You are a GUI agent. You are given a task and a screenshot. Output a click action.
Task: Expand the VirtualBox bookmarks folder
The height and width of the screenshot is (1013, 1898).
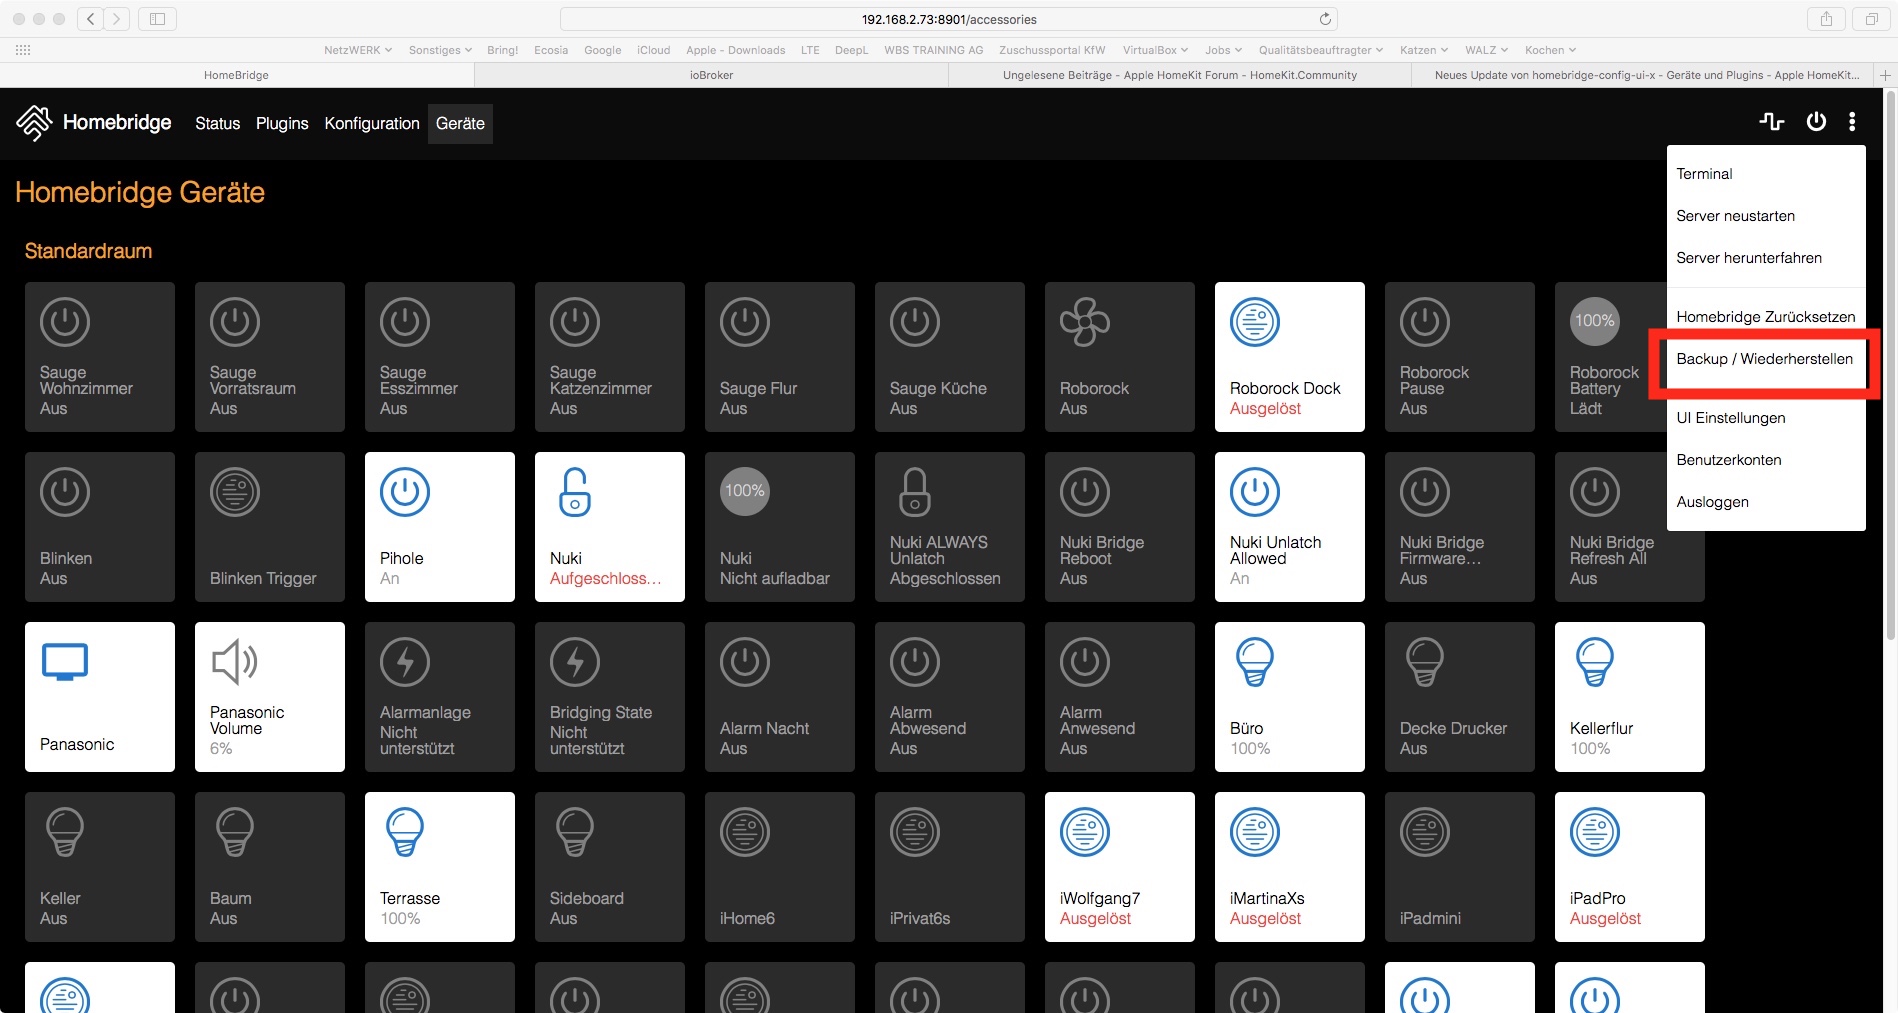tap(1155, 50)
